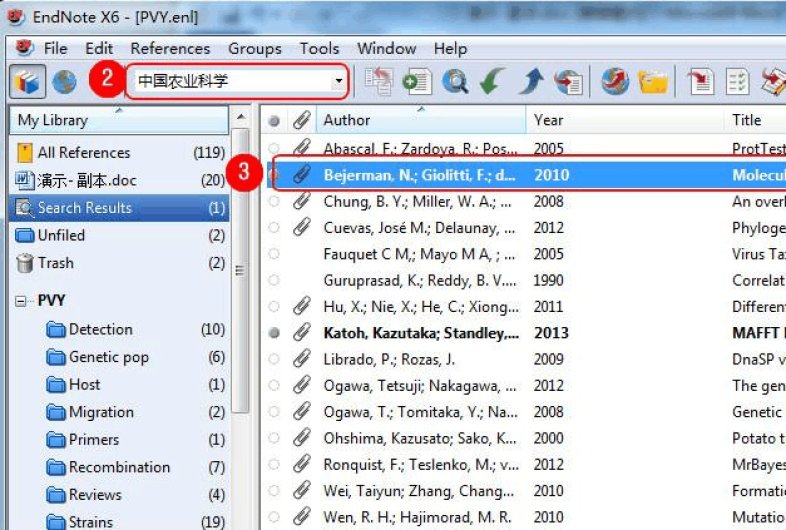
Task: Open attachment paperclip of Wen row
Action: [x=301, y=516]
